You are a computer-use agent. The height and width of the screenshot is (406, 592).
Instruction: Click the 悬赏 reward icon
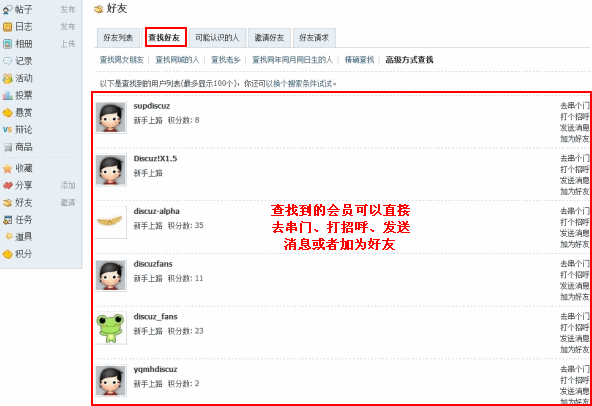click(x=8, y=113)
